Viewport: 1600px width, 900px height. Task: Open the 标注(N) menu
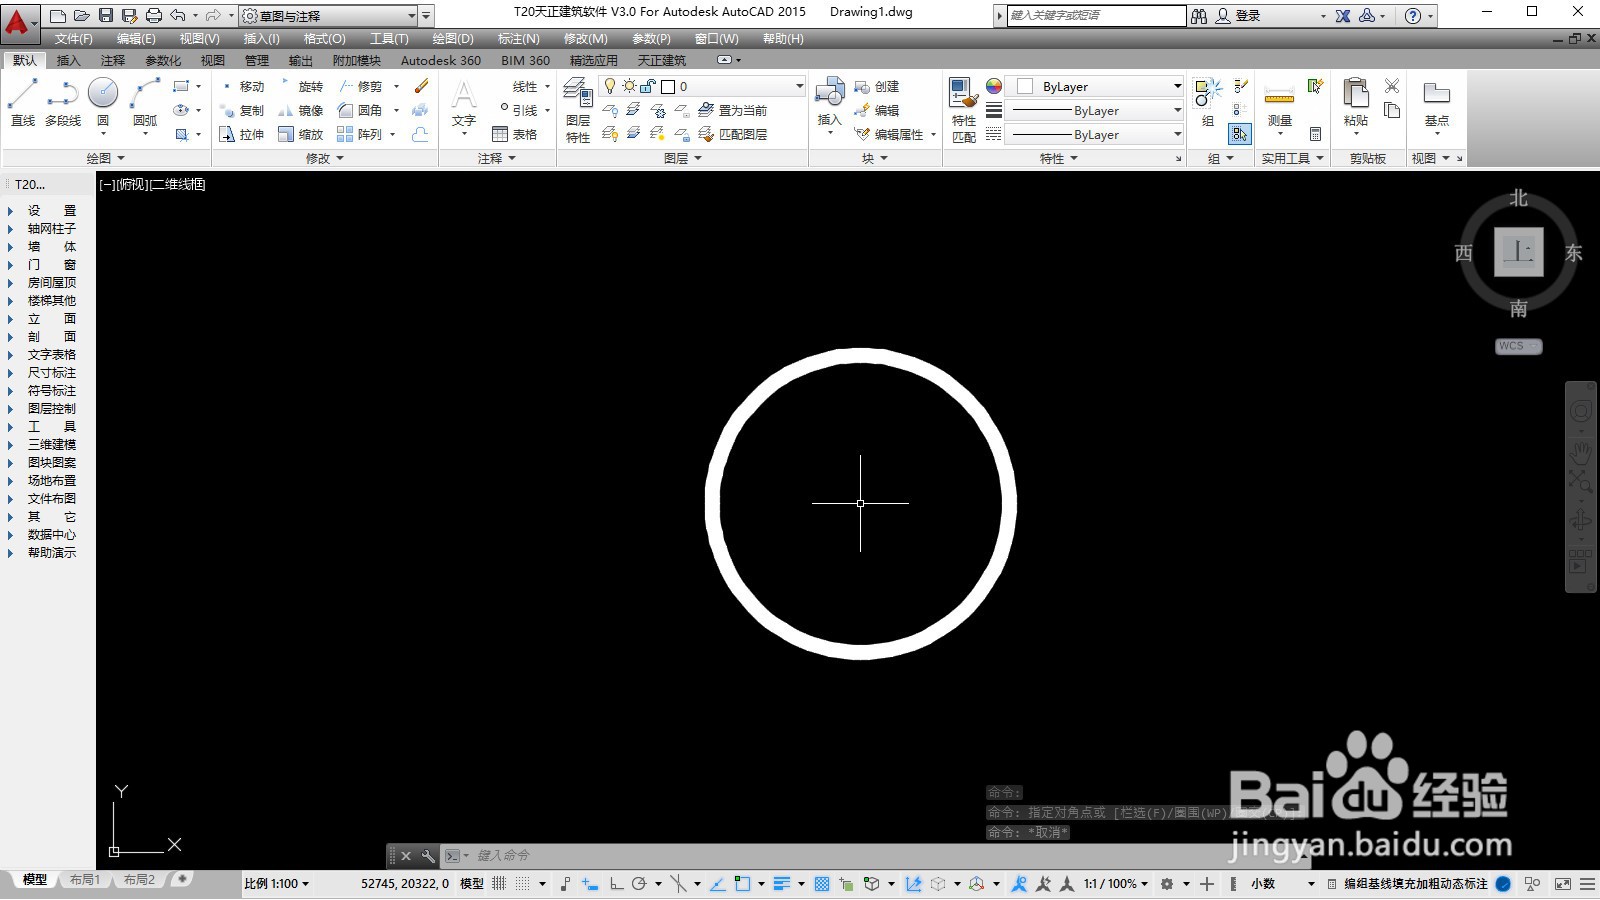519,39
